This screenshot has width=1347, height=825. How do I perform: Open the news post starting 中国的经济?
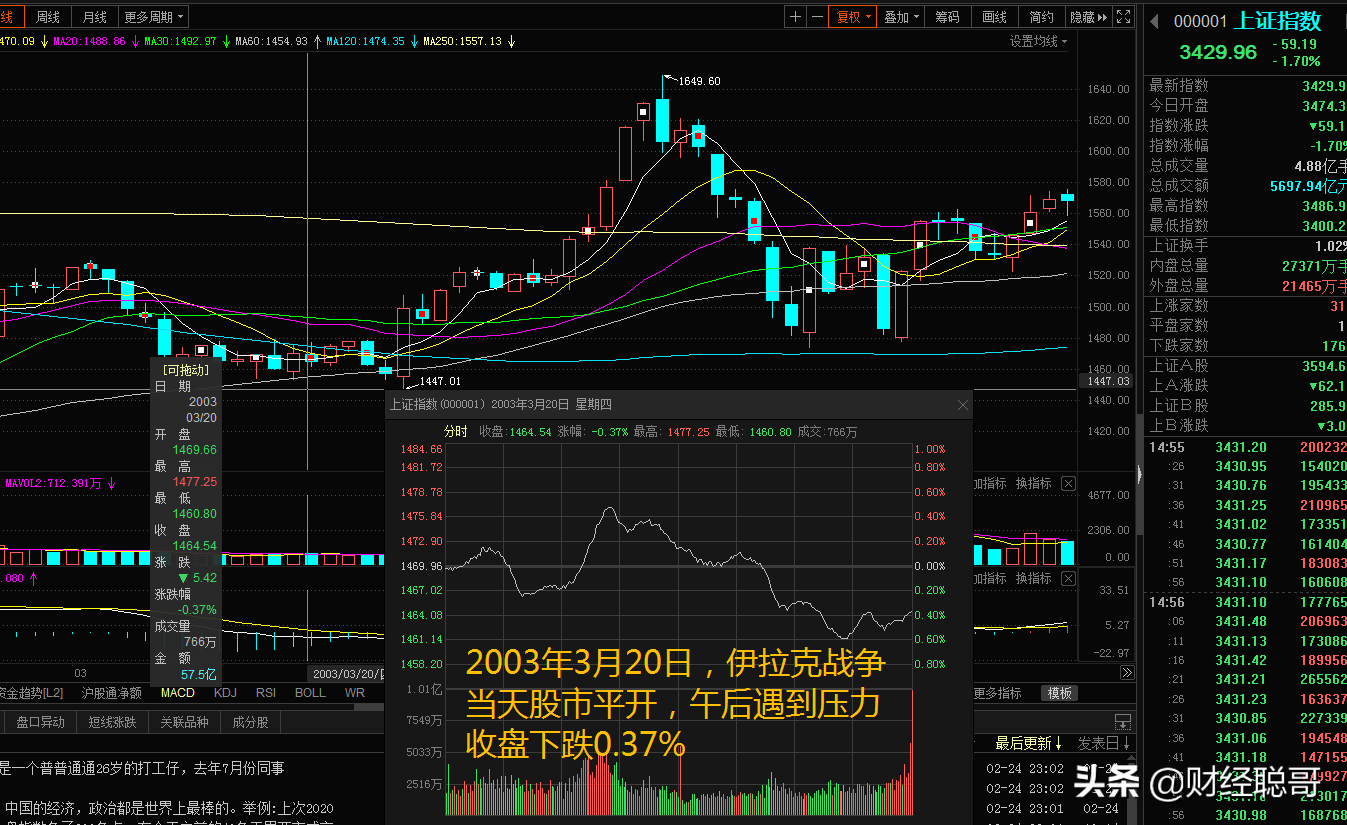pos(169,808)
